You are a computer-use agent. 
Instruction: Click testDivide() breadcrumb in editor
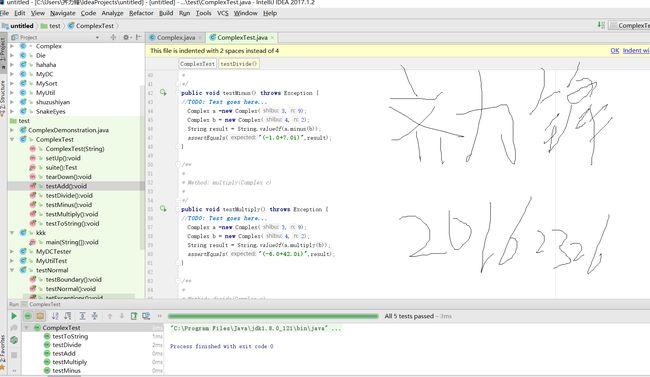(x=239, y=64)
